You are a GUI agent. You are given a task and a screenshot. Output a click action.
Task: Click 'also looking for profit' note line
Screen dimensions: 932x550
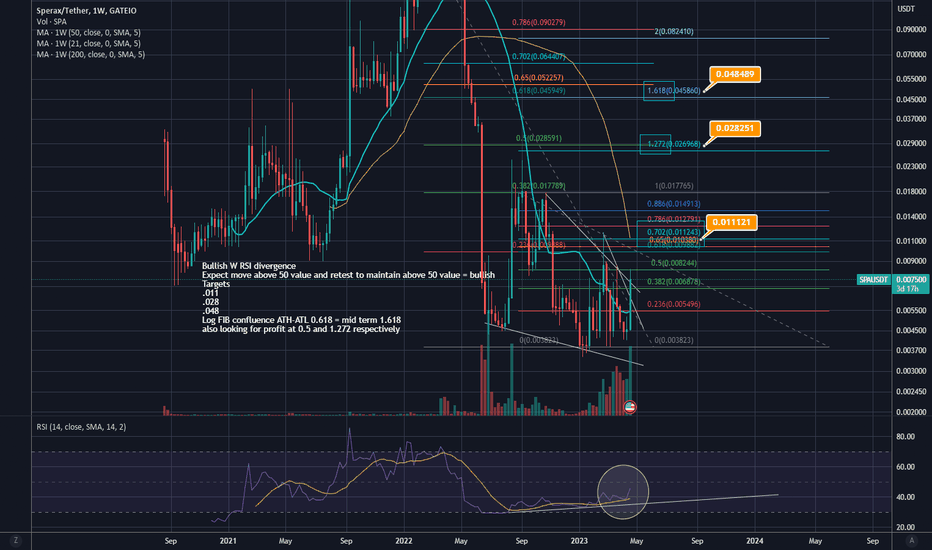pyautogui.click(x=300, y=329)
